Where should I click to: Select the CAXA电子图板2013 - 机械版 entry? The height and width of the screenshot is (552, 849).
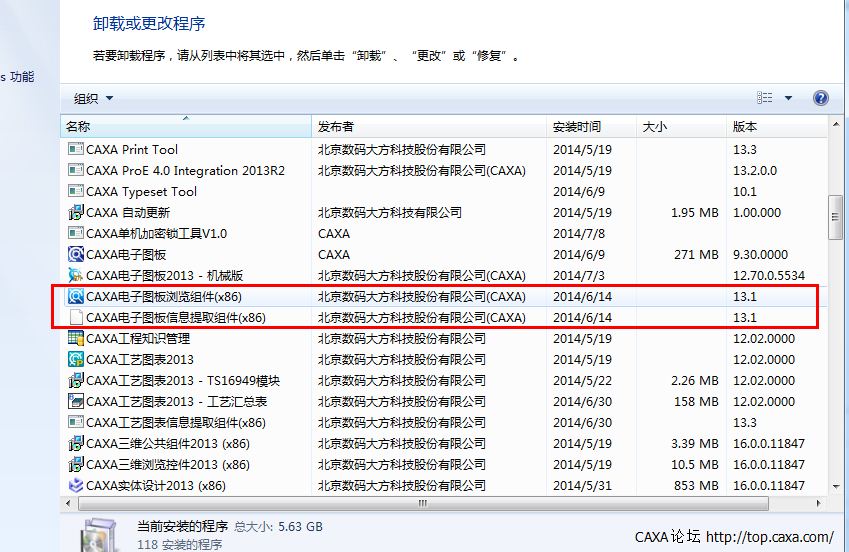click(x=165, y=275)
